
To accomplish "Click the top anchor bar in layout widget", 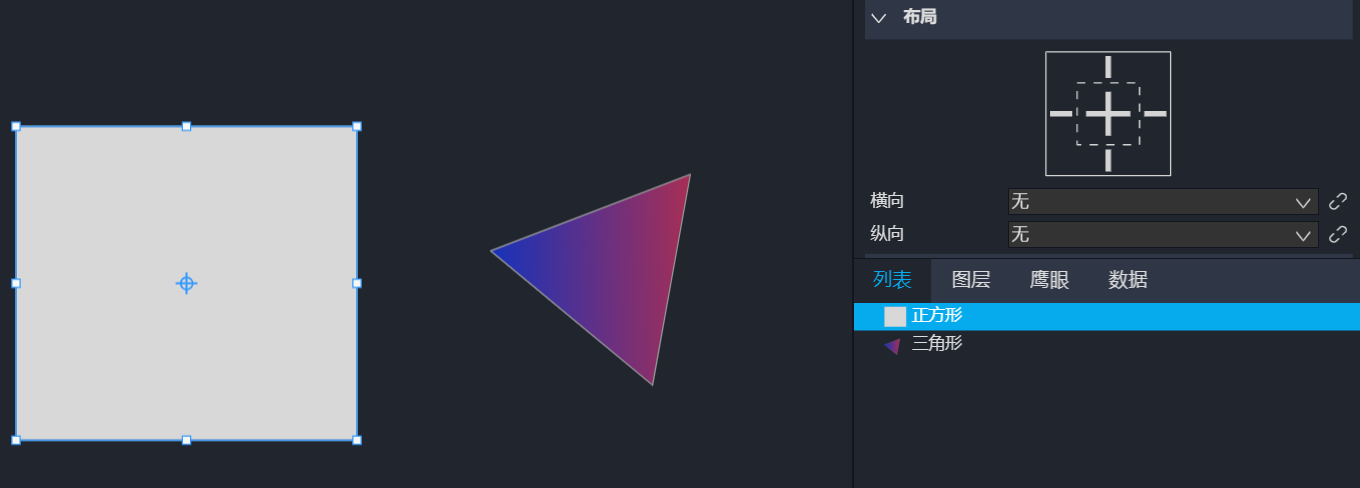I will [1108, 67].
